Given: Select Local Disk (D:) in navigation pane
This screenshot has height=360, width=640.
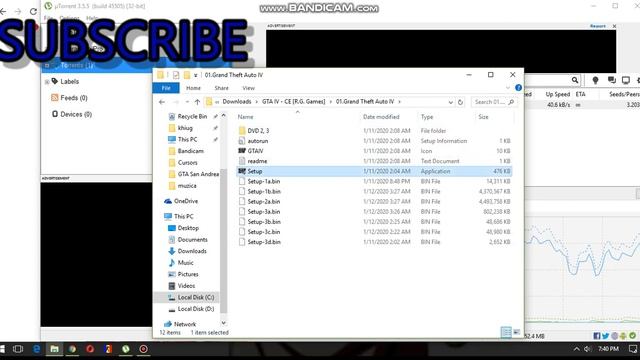Looking at the screenshot, I should coord(196,309).
